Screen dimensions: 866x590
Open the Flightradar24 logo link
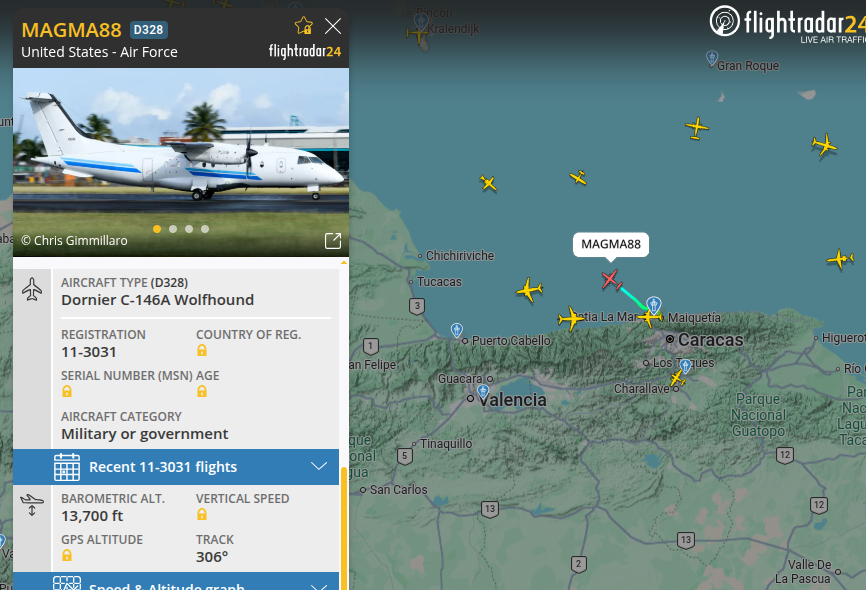point(788,23)
